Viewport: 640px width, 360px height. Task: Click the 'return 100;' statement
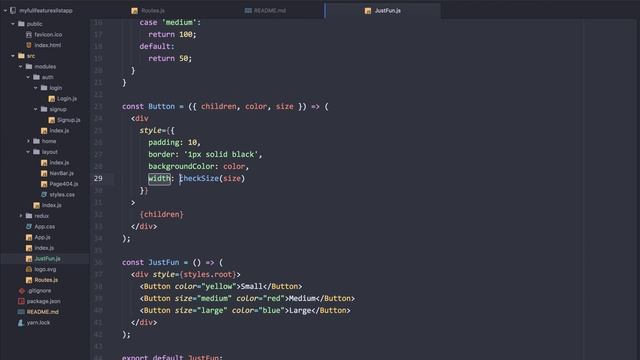click(172, 34)
